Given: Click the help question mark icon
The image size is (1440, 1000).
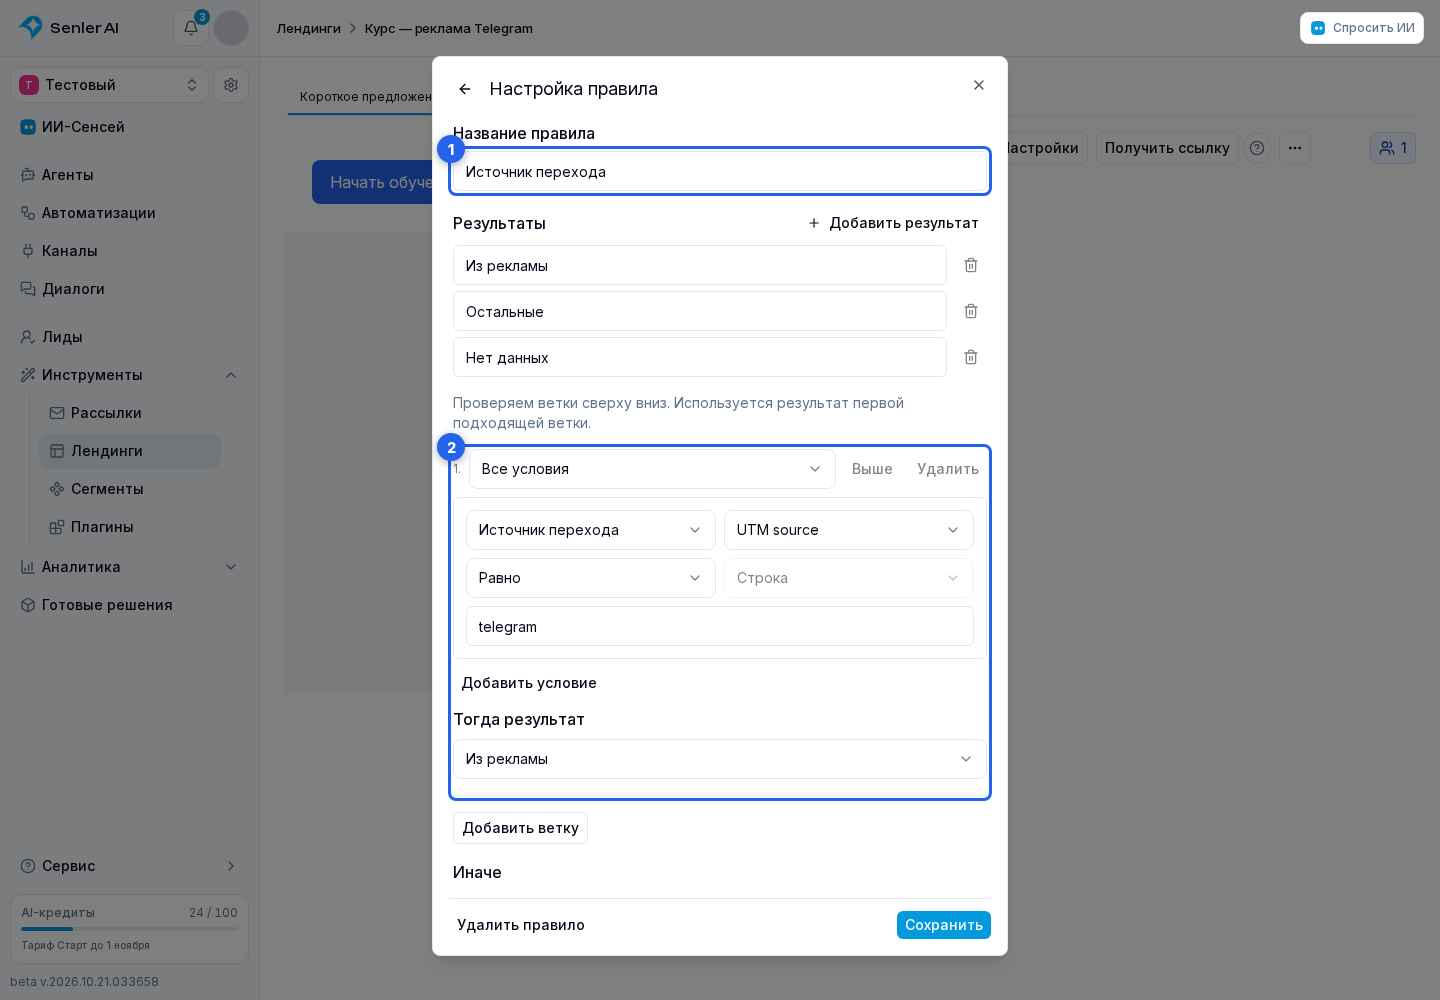Looking at the screenshot, I should 1257,148.
